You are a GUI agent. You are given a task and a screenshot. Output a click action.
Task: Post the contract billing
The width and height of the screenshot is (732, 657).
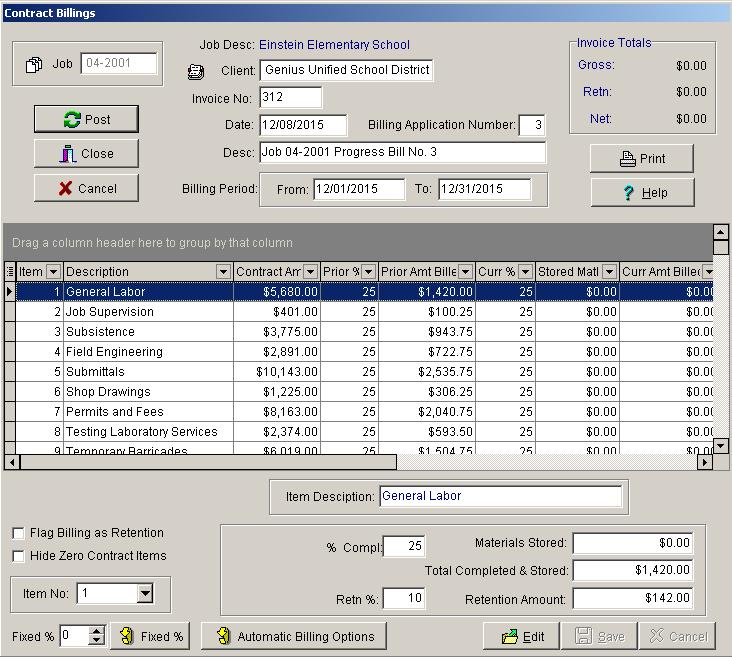tap(86, 119)
